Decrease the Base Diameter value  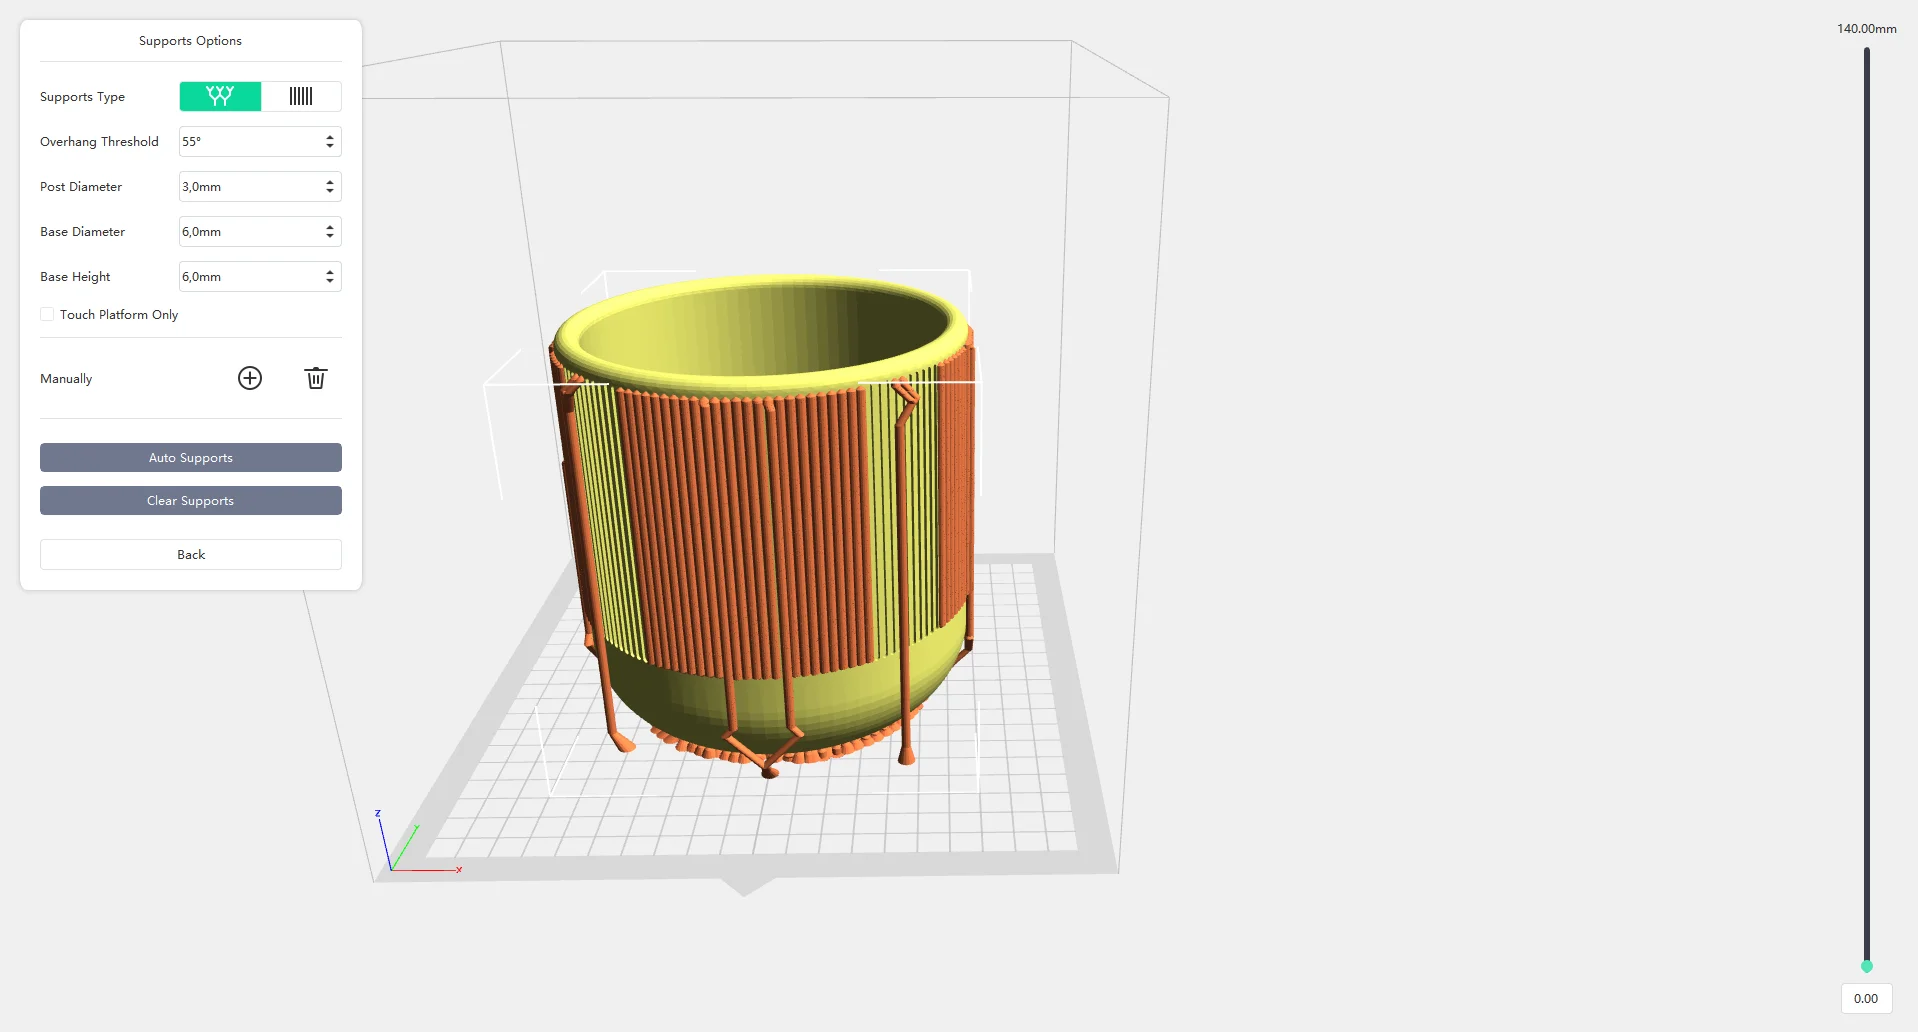(330, 236)
